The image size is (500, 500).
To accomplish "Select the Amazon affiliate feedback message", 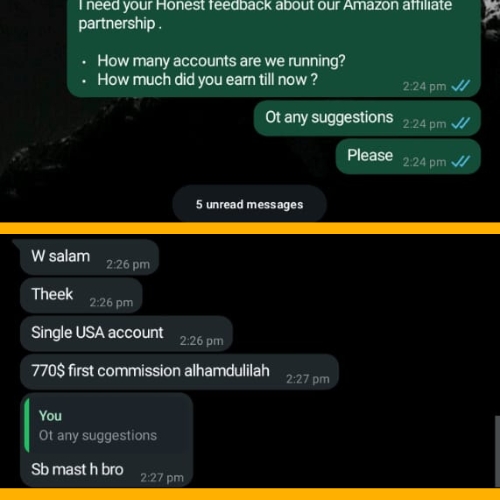I will [x=274, y=47].
